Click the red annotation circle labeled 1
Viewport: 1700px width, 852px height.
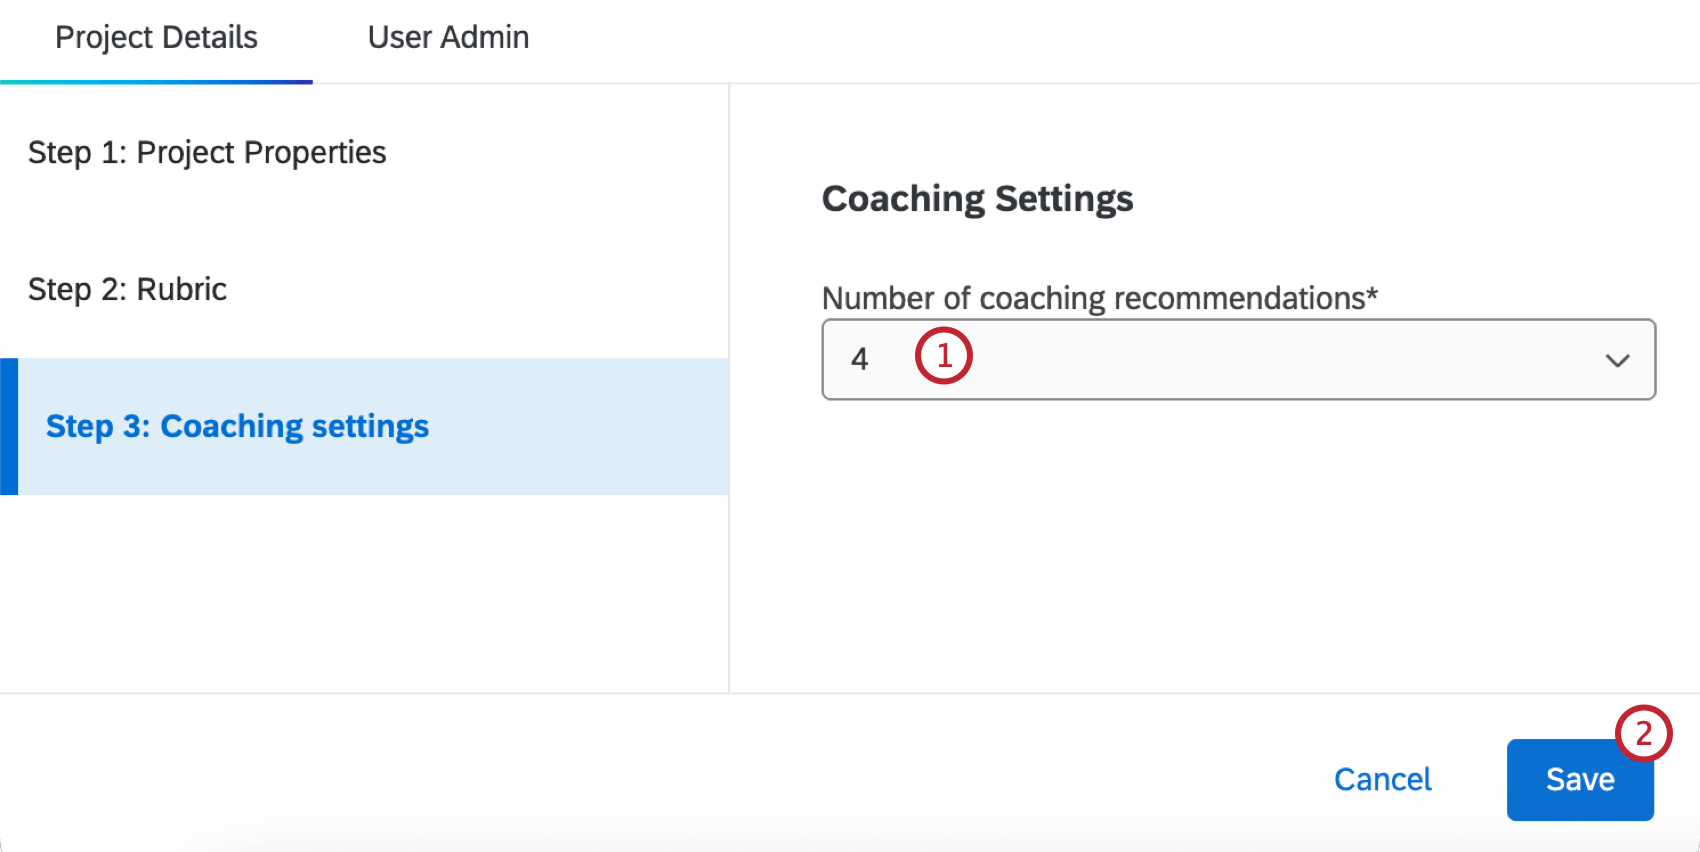tap(944, 355)
